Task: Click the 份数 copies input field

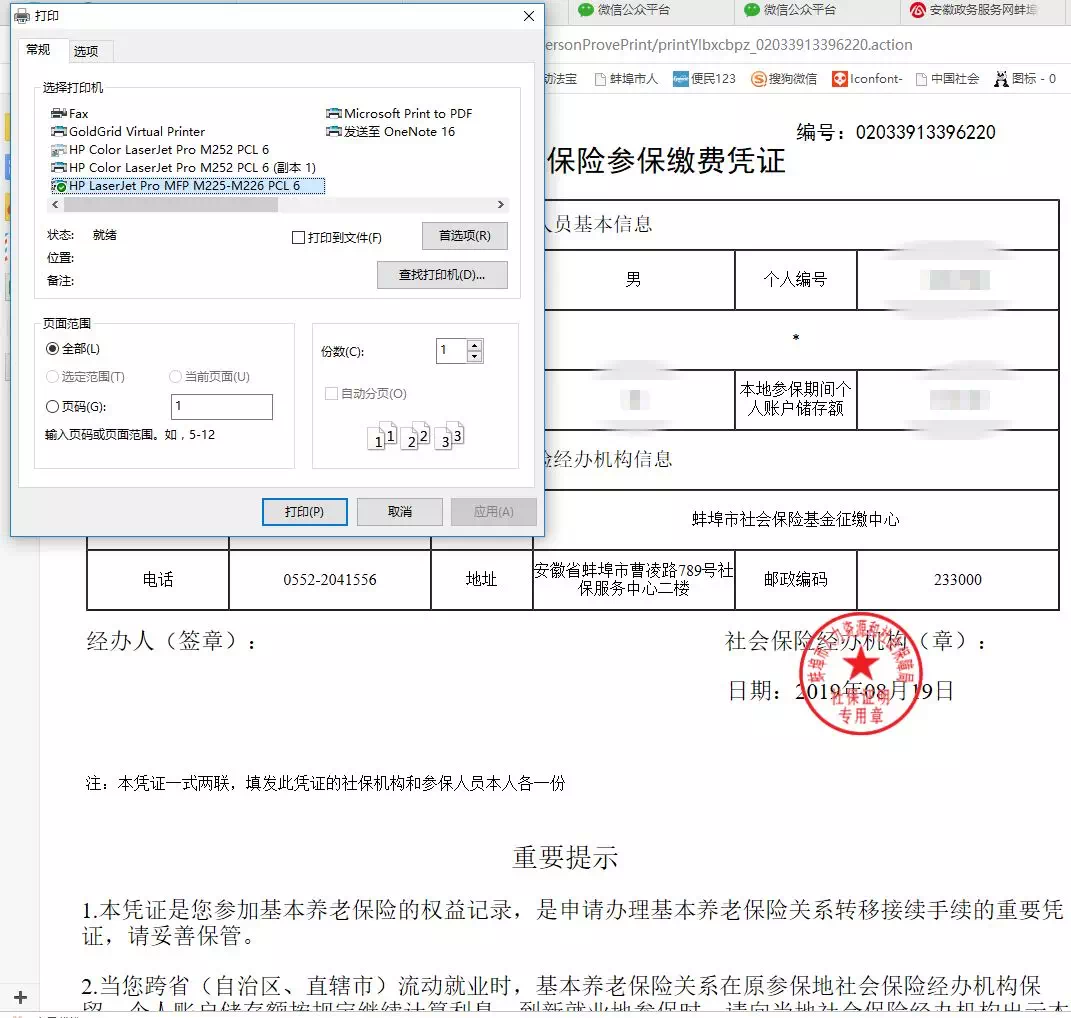Action: coord(451,350)
